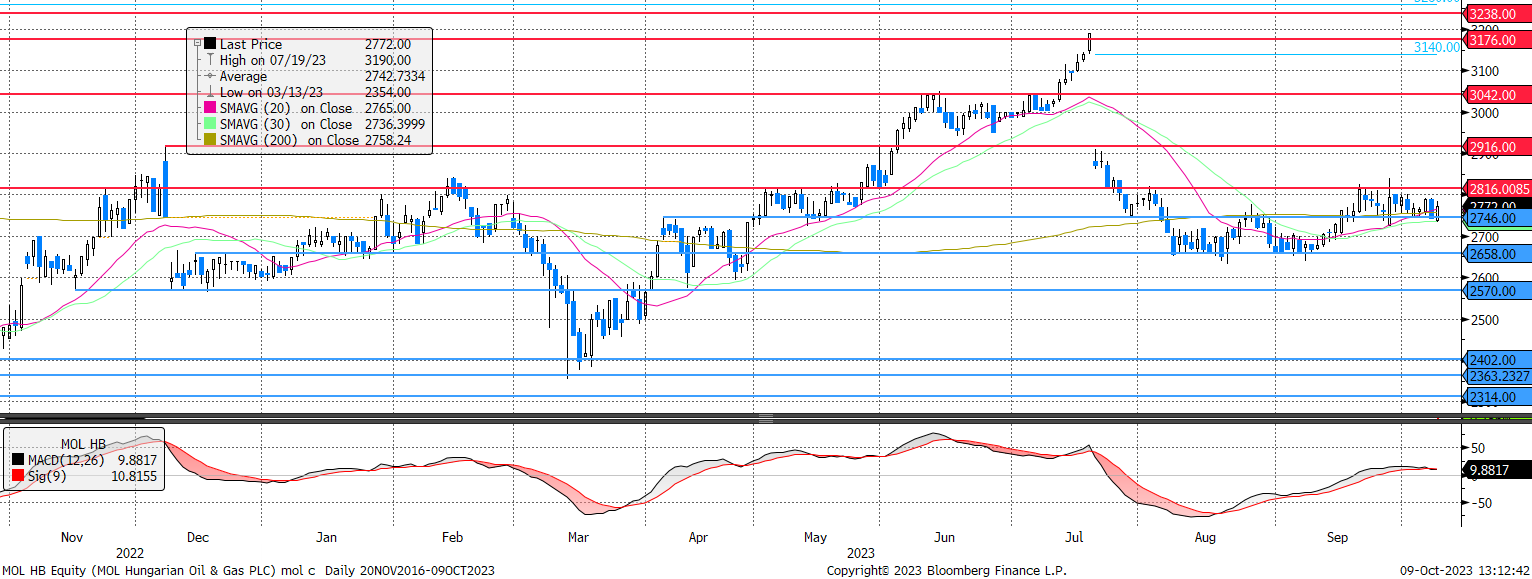Select the 3176.00 red price tag
The height and width of the screenshot is (579, 1532).
click(x=1496, y=40)
